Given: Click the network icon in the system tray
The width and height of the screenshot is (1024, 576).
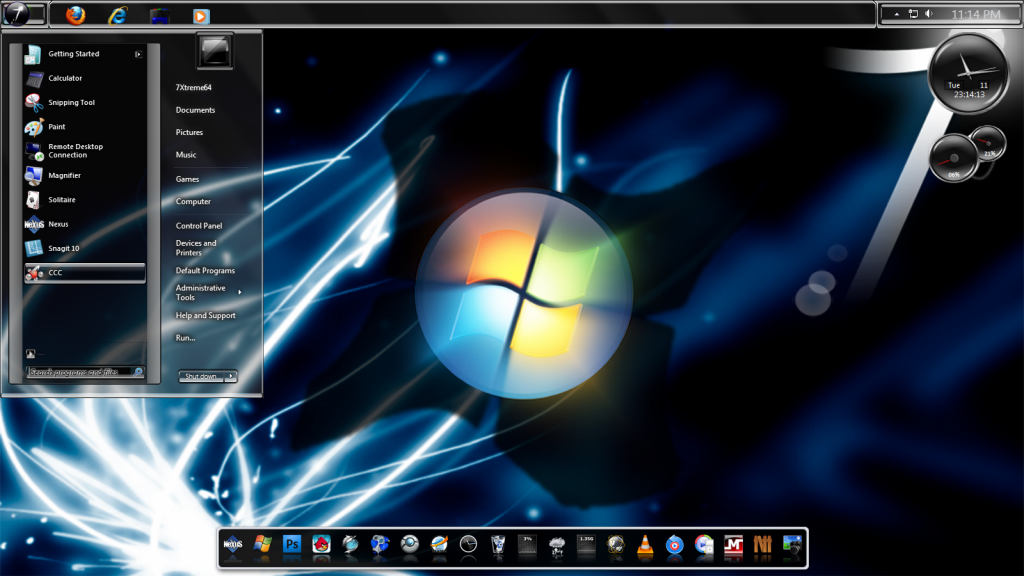Looking at the screenshot, I should 913,14.
